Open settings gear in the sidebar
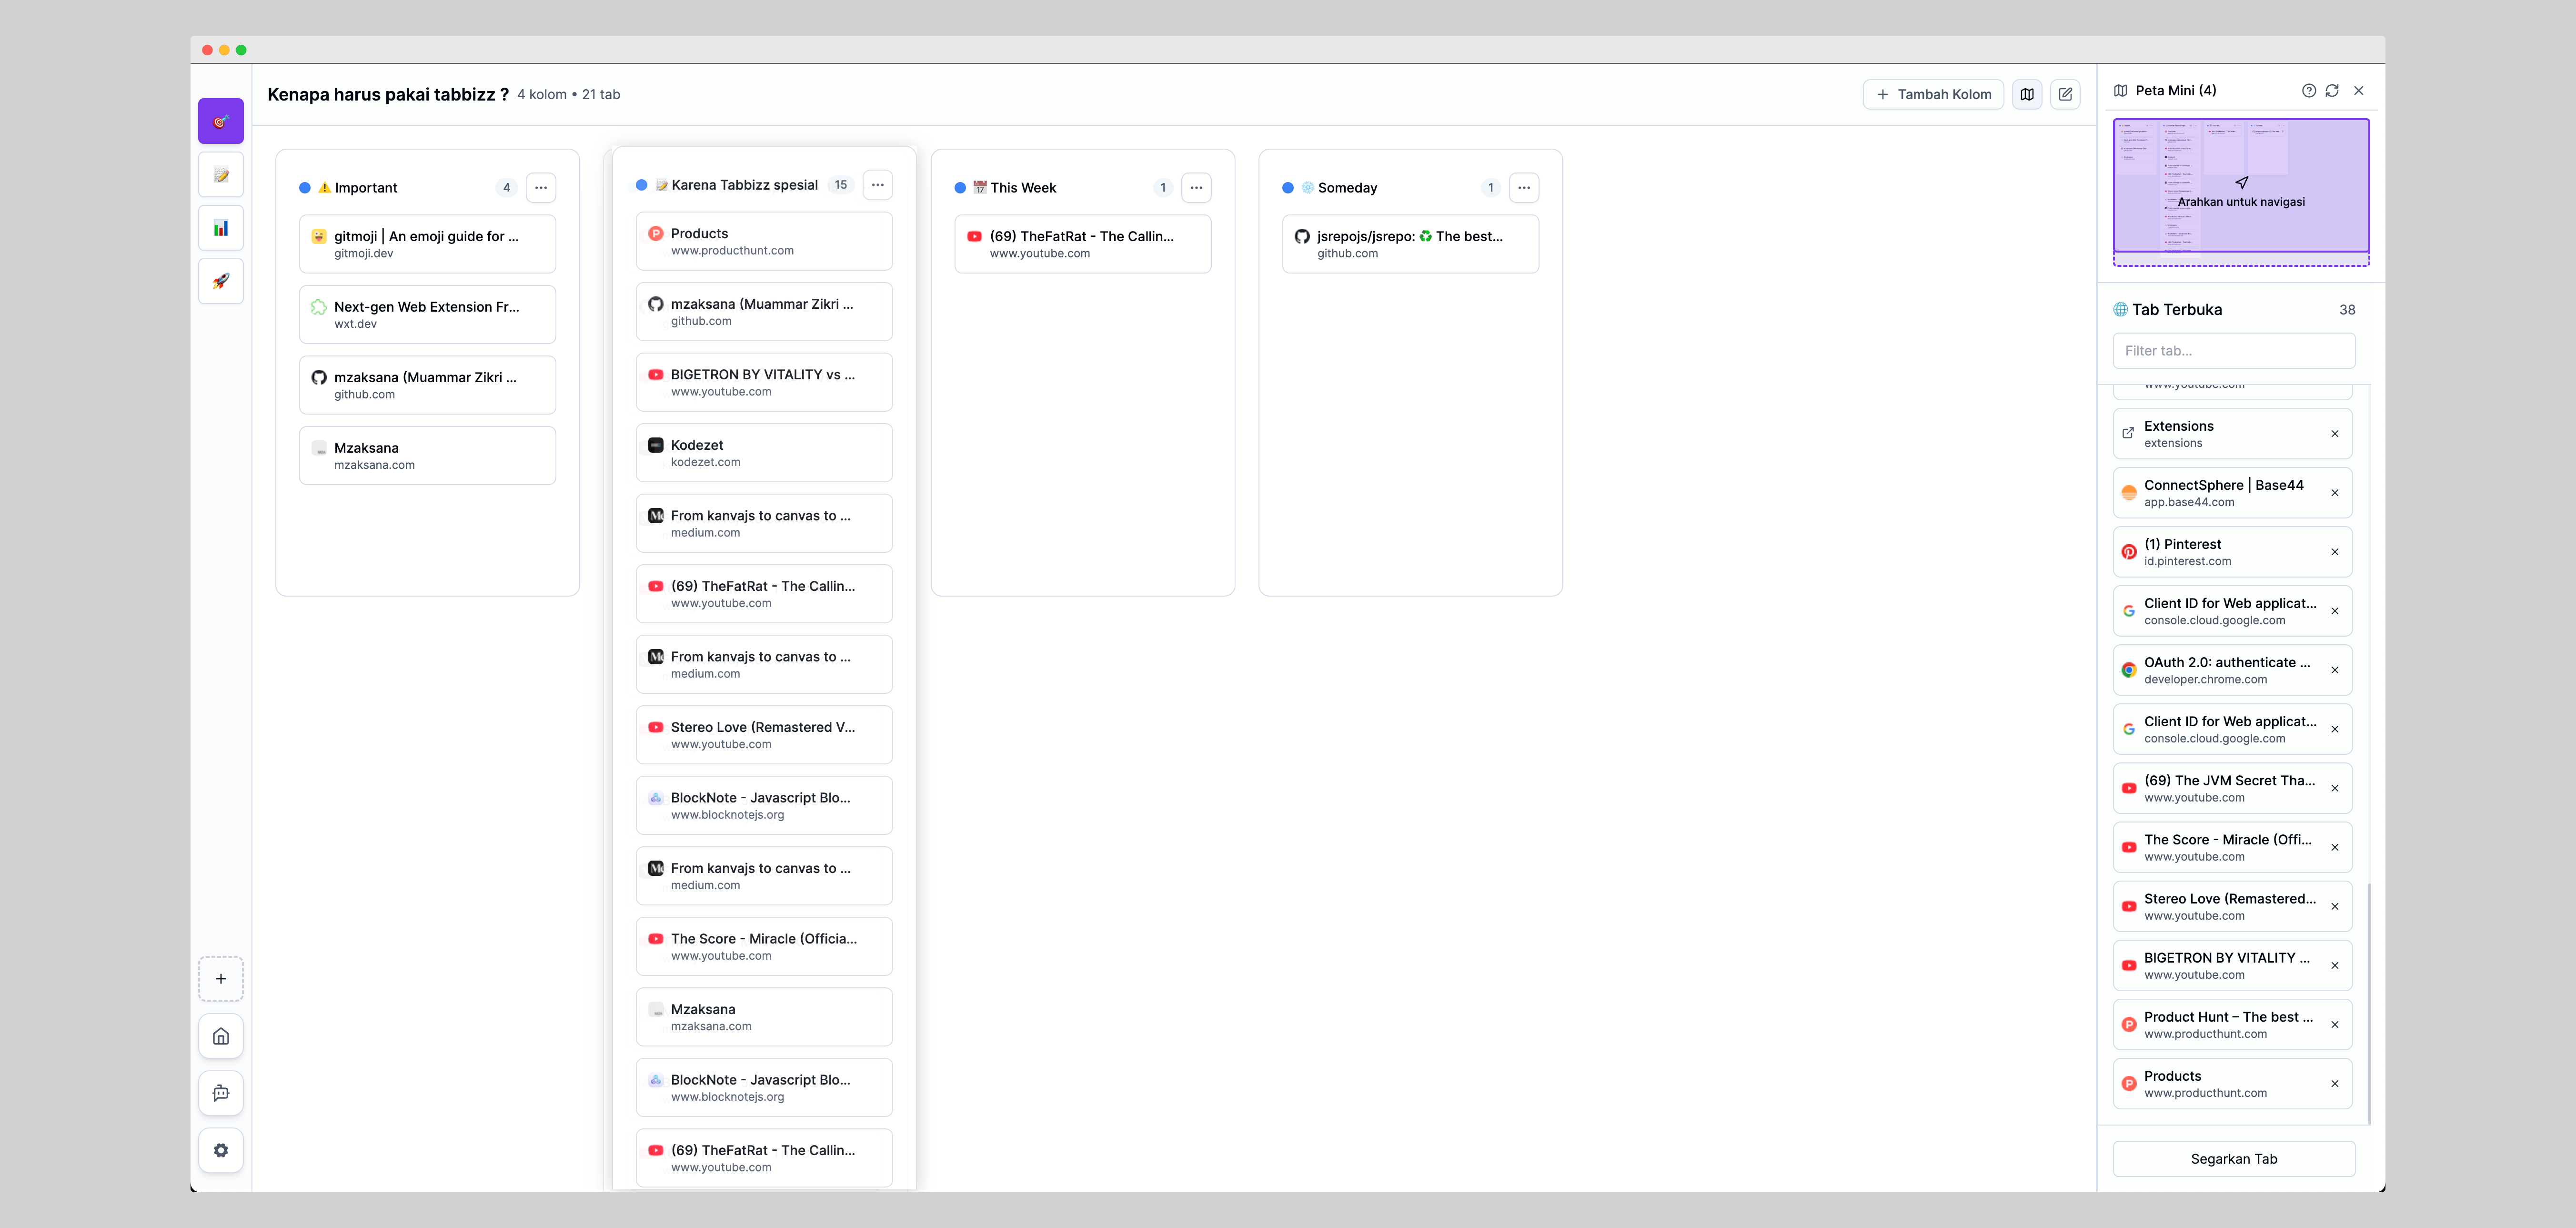The width and height of the screenshot is (2576, 1228). 221,1150
